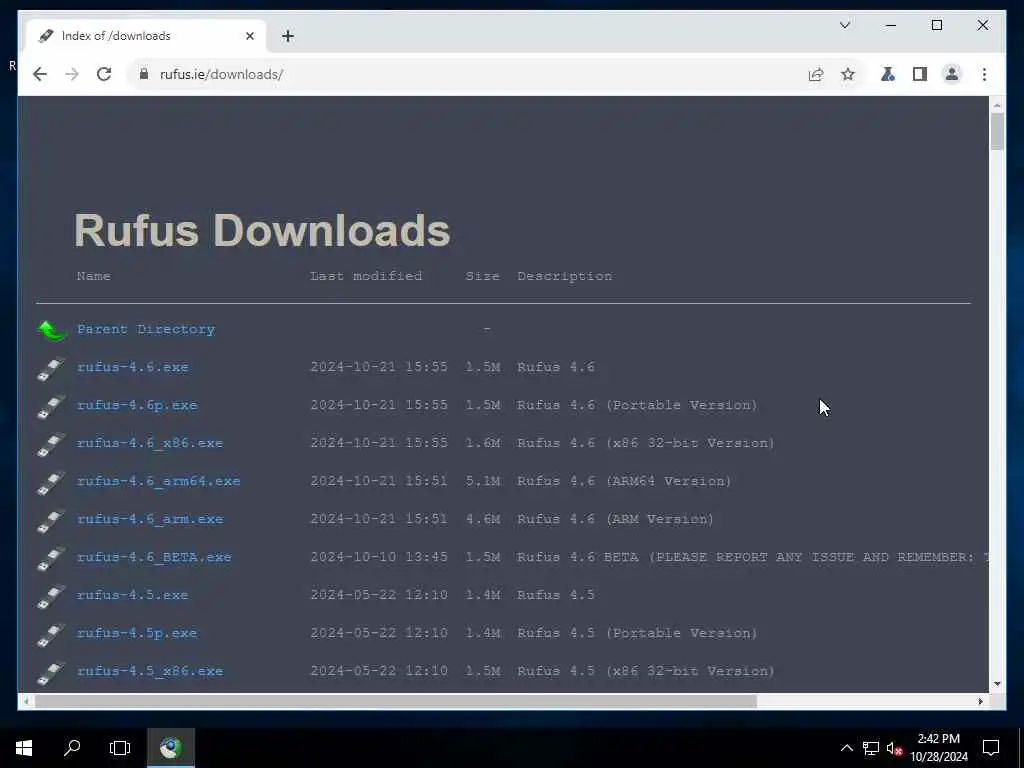Click the lock icon in address bar
This screenshot has height=768, width=1024.
(144, 74)
